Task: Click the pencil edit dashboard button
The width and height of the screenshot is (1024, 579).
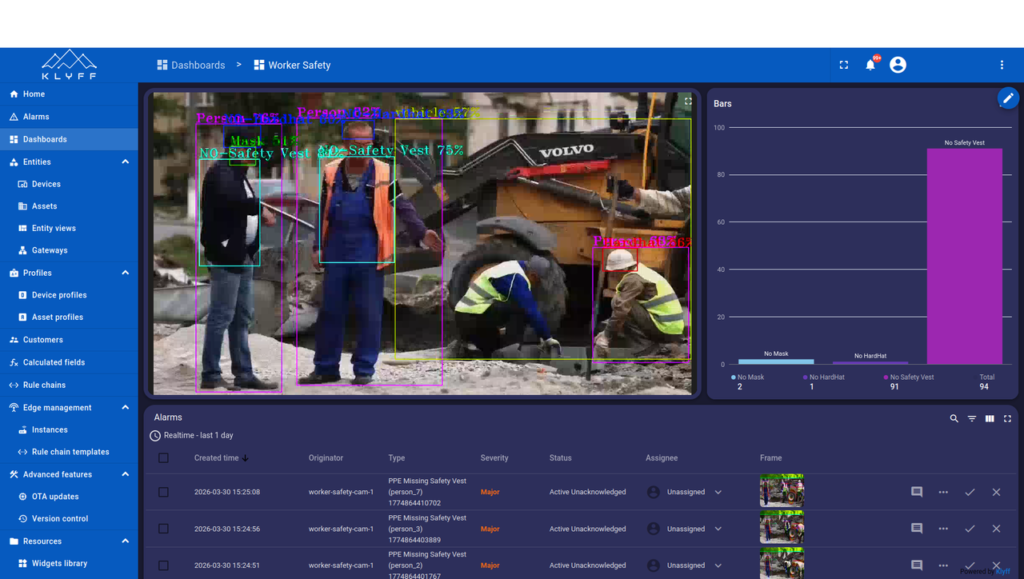Action: coord(1007,98)
